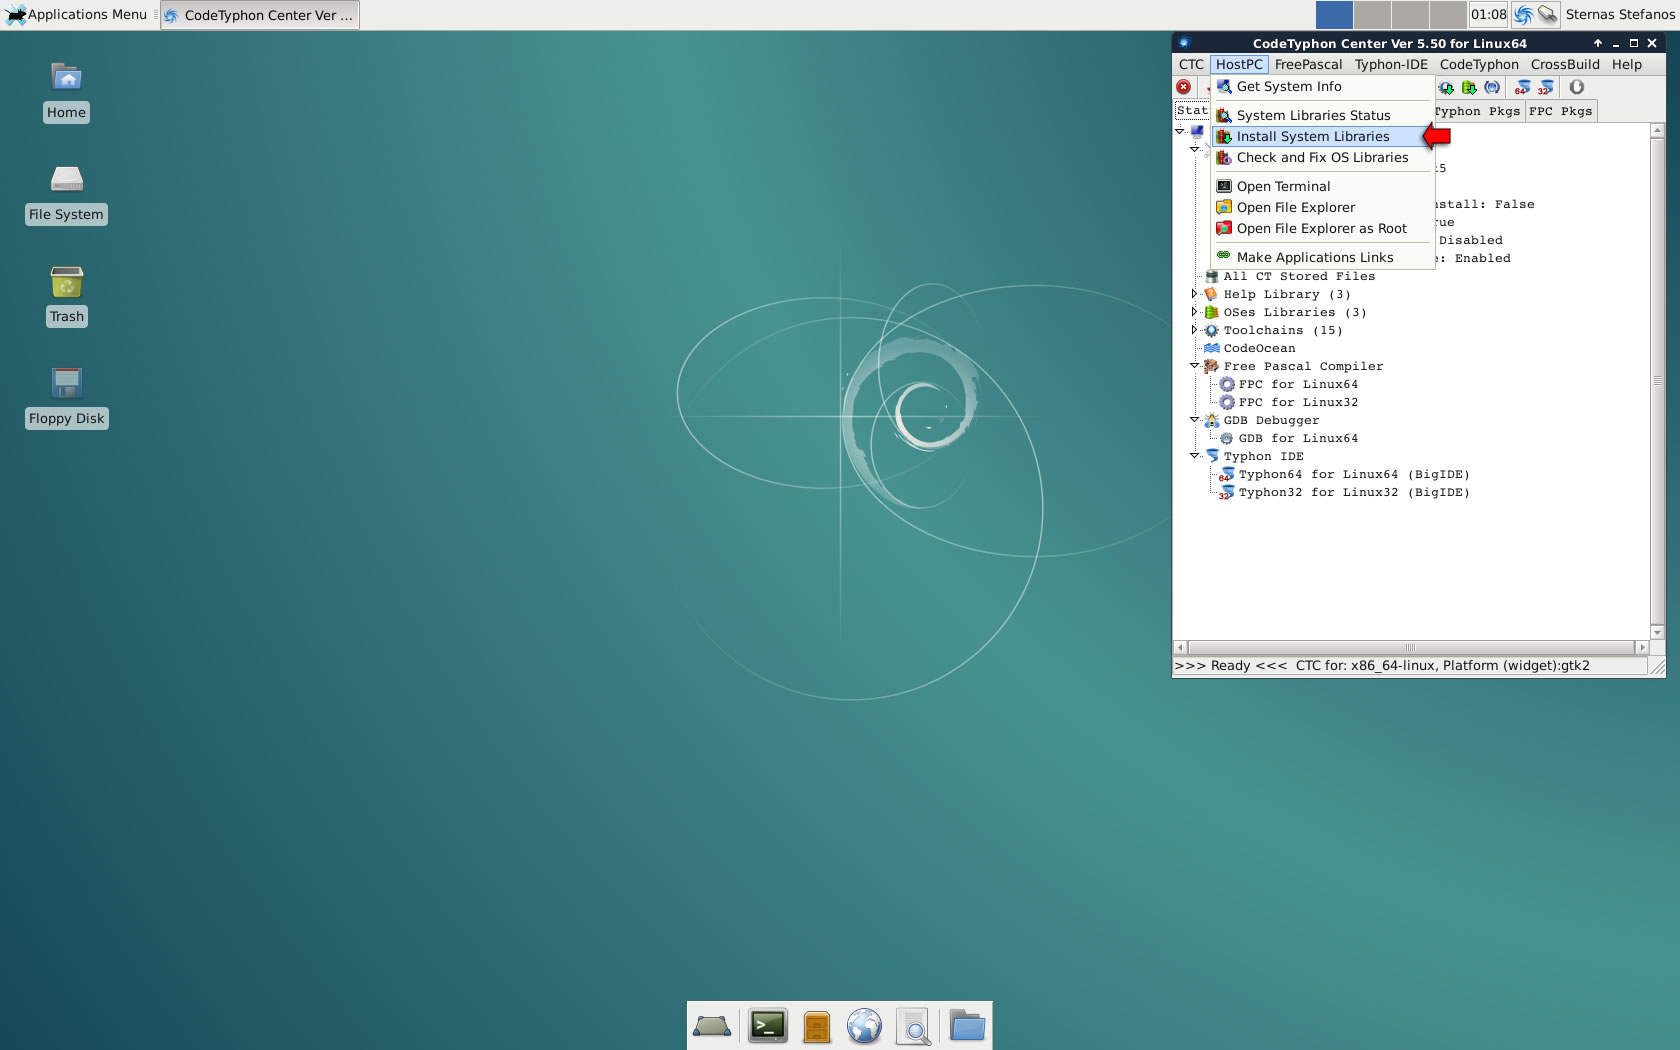The image size is (1680, 1050).
Task: Click the blue circular toolbar icon
Action: (x=1492, y=87)
